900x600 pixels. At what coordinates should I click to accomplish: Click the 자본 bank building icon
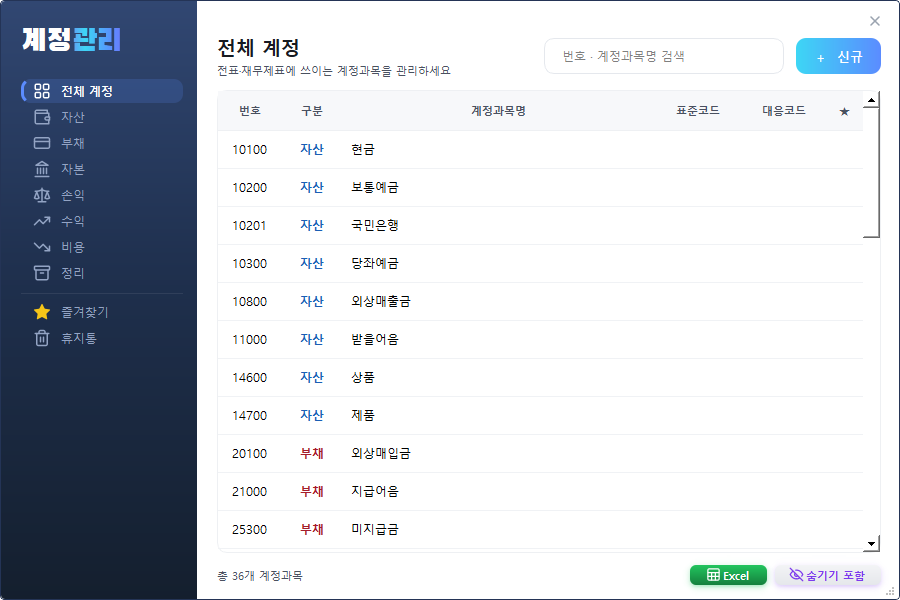click(42, 169)
